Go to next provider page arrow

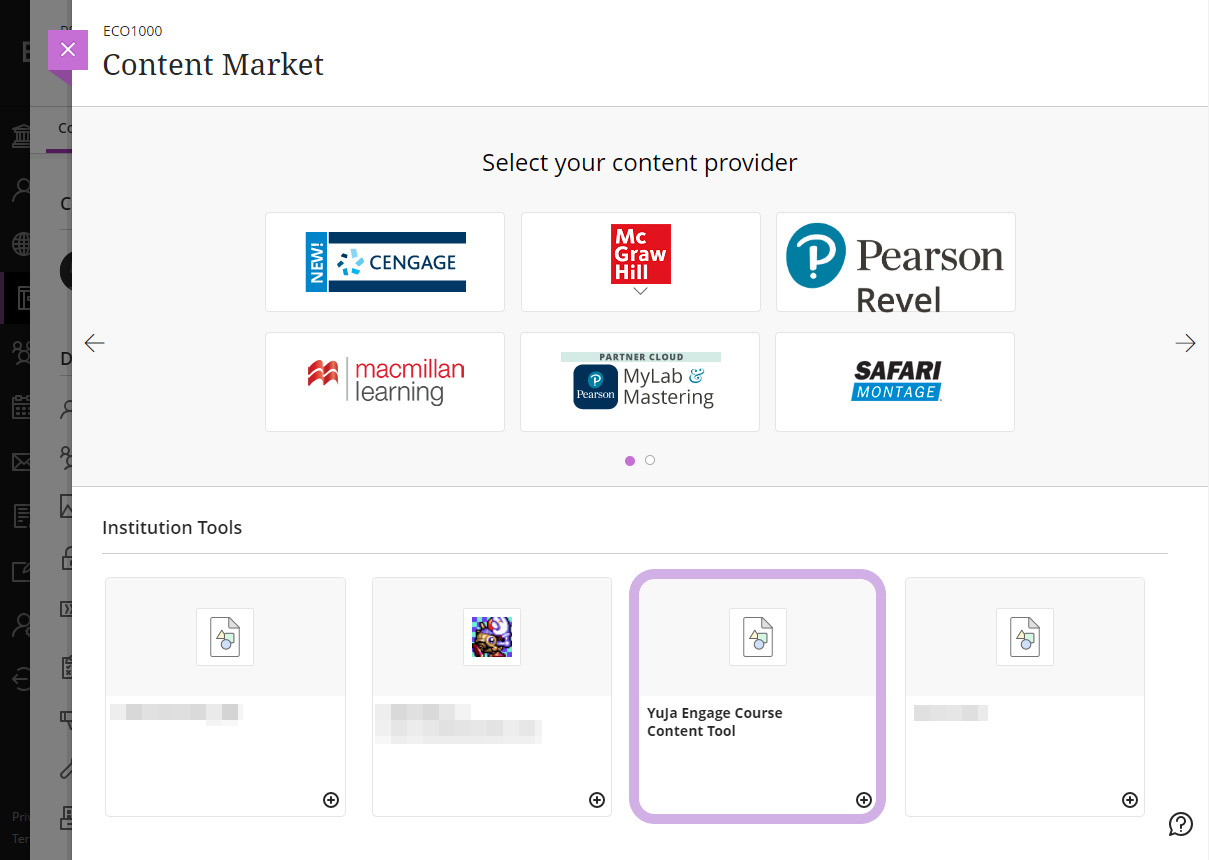point(1185,343)
